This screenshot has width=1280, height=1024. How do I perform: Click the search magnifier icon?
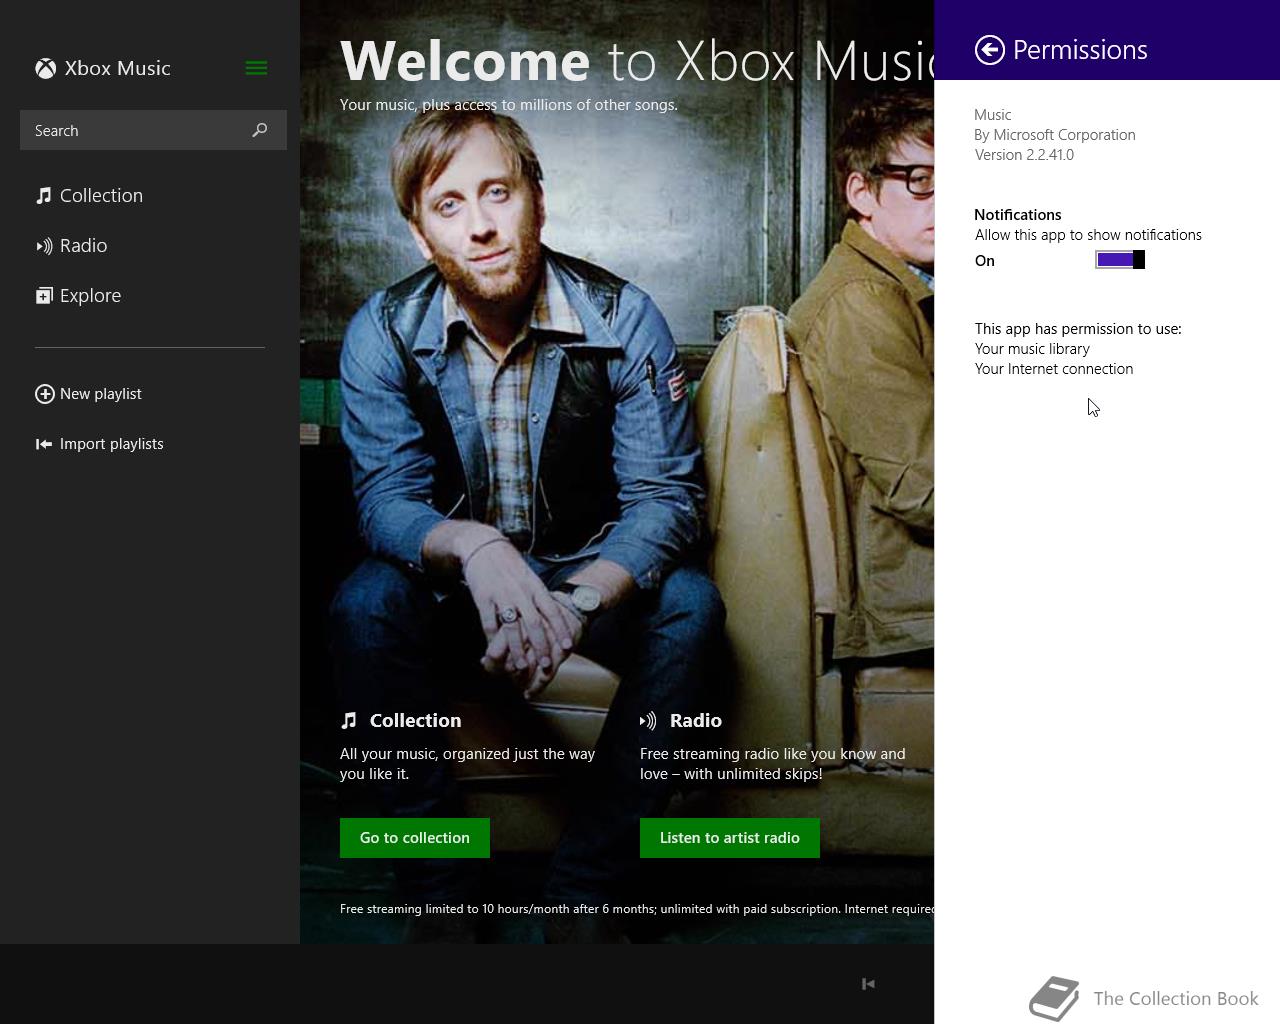[x=260, y=130]
